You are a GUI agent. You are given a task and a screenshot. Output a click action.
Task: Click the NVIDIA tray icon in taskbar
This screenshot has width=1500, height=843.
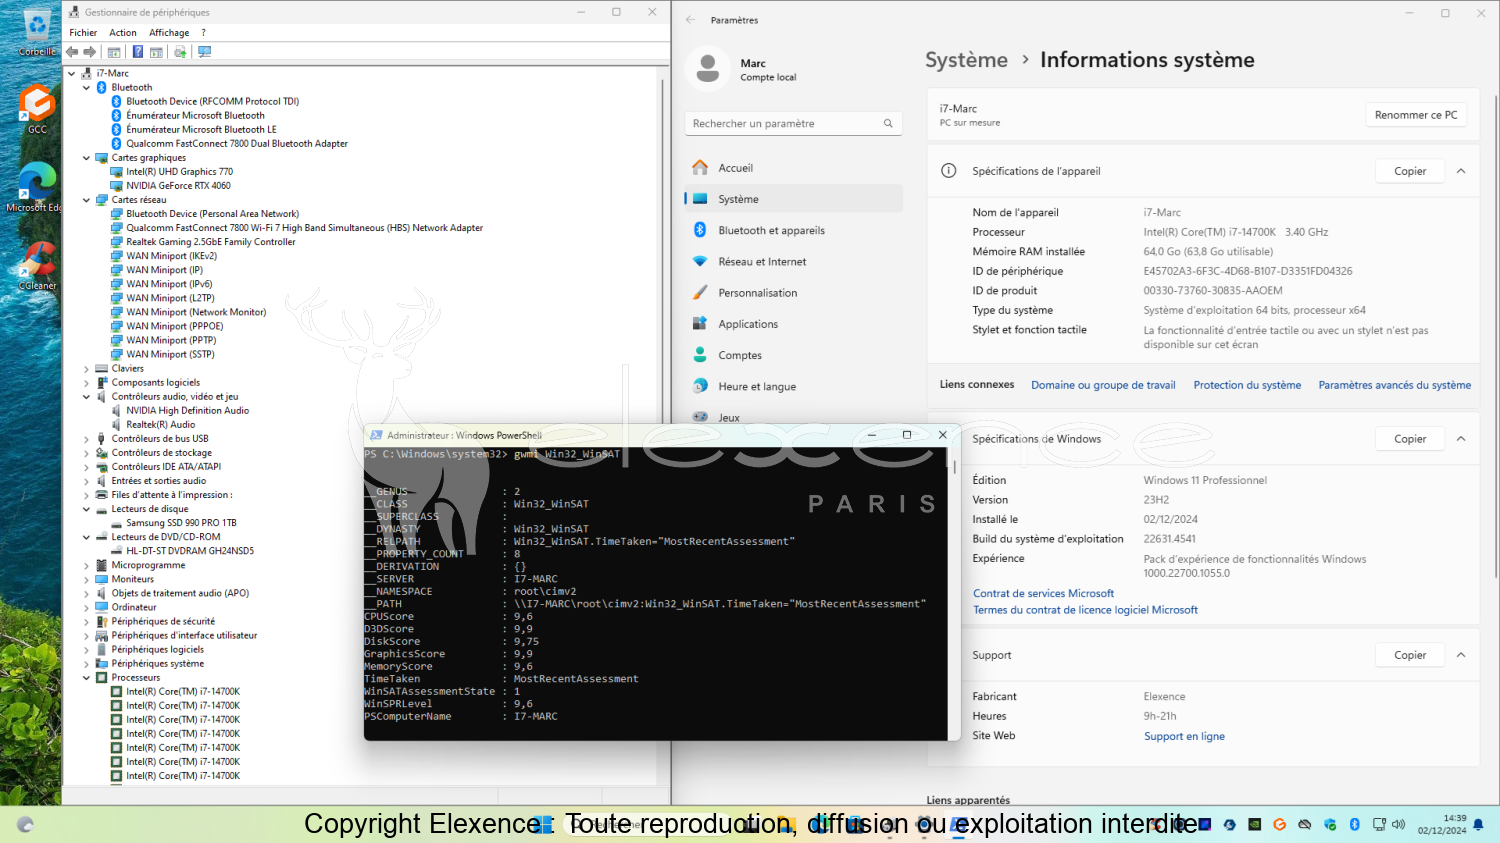click(1254, 825)
